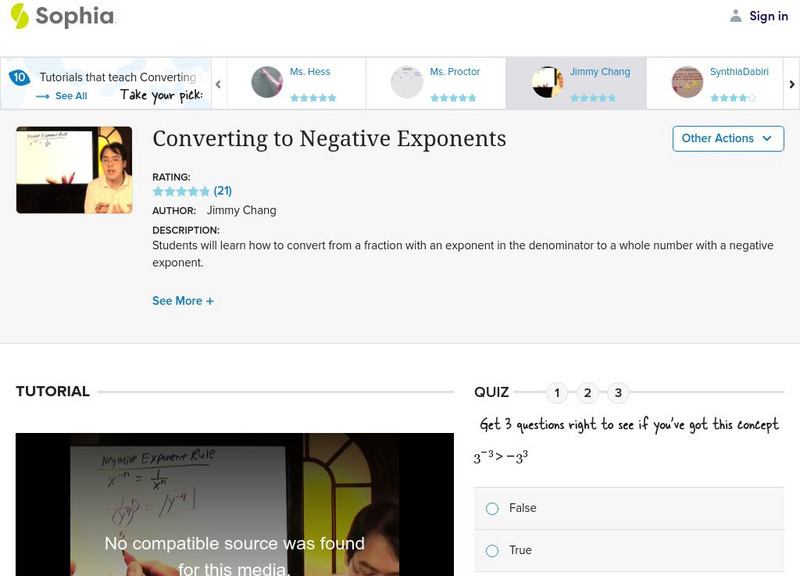
Task: Open the Other Actions dropdown
Action: (x=727, y=139)
